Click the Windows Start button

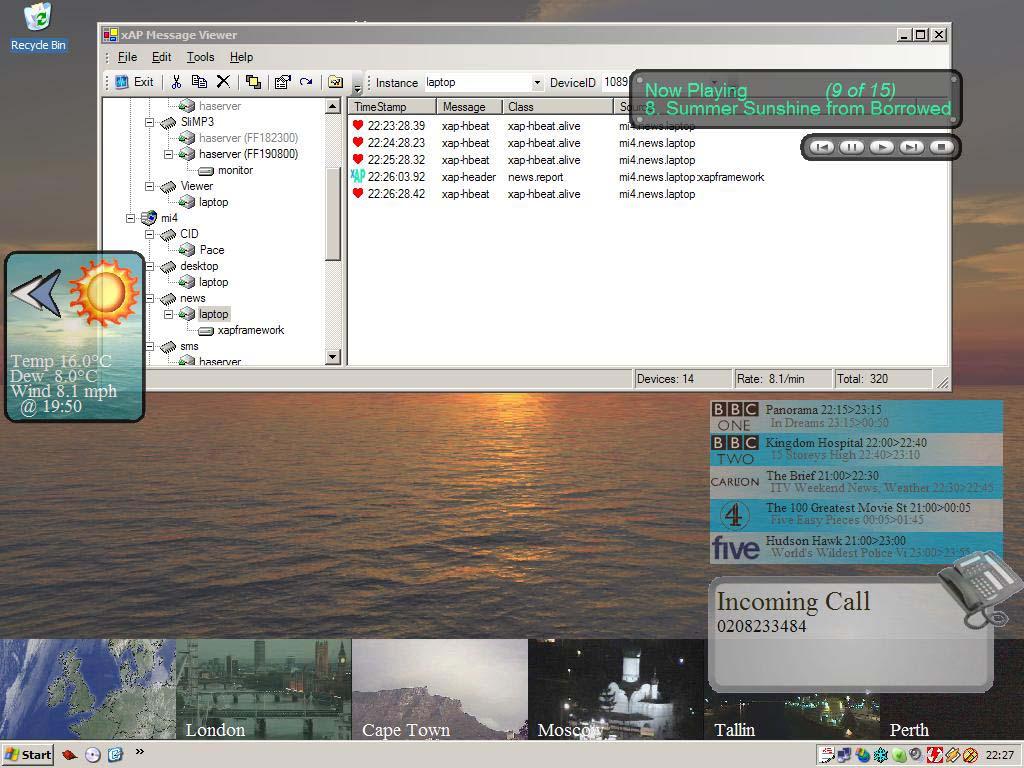28,755
